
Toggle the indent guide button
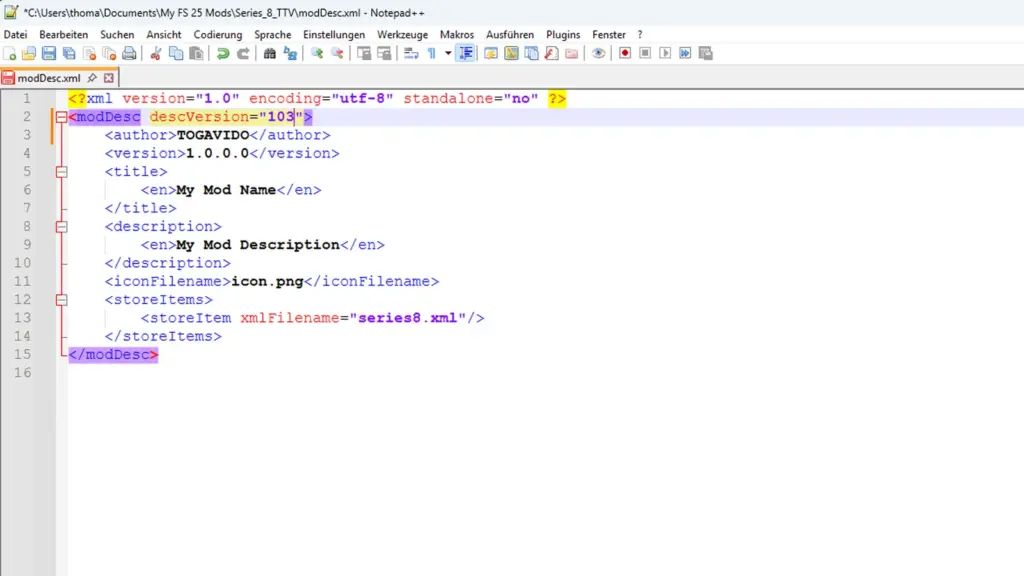pyautogui.click(x=466, y=53)
